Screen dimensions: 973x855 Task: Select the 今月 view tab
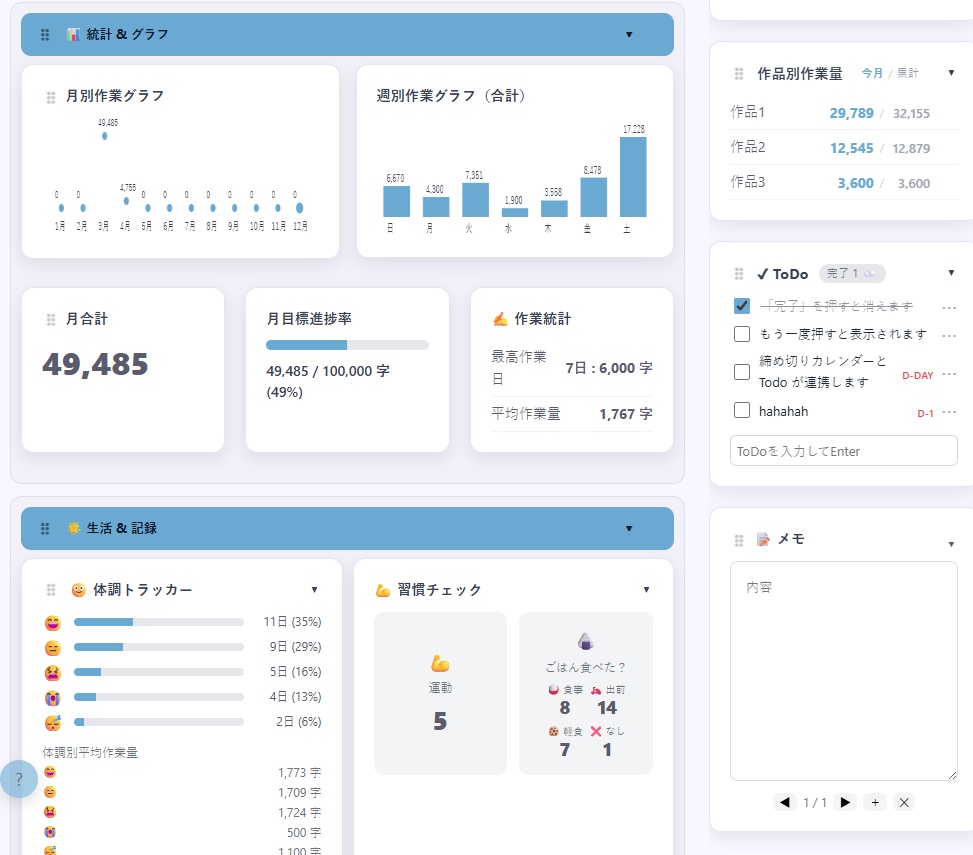point(871,73)
